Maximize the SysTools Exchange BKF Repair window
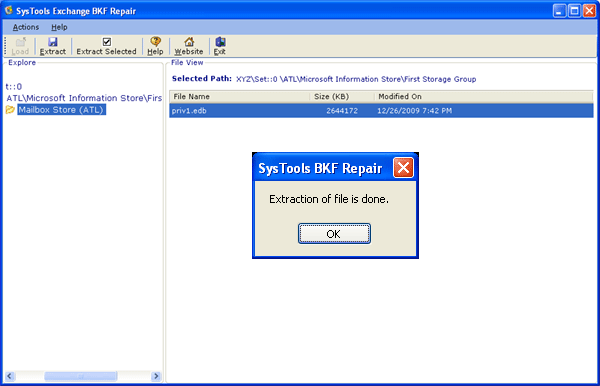This screenshot has width=600, height=386. click(574, 11)
